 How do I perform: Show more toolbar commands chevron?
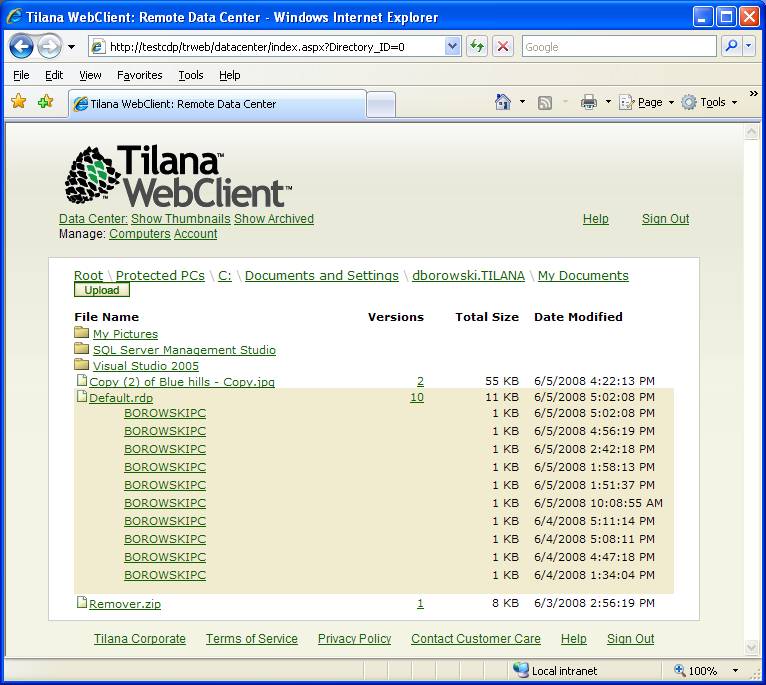[x=754, y=93]
